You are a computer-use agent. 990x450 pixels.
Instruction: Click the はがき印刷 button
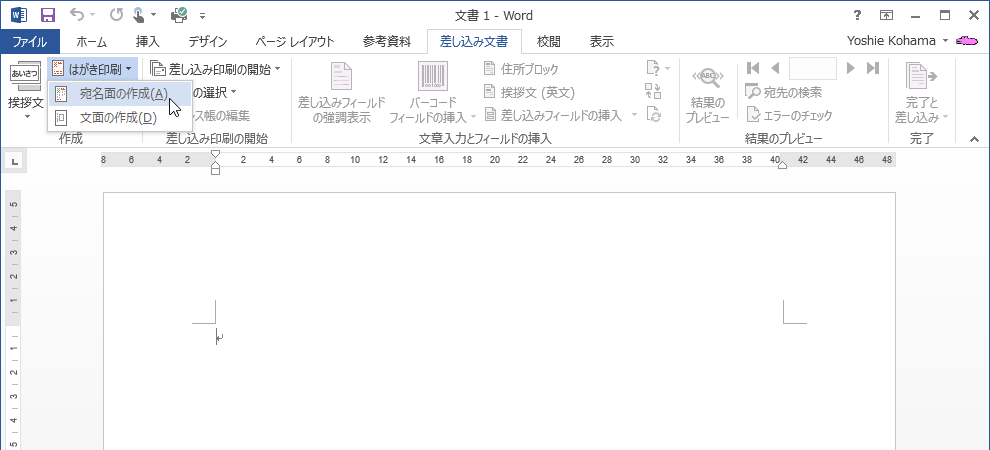click(92, 69)
